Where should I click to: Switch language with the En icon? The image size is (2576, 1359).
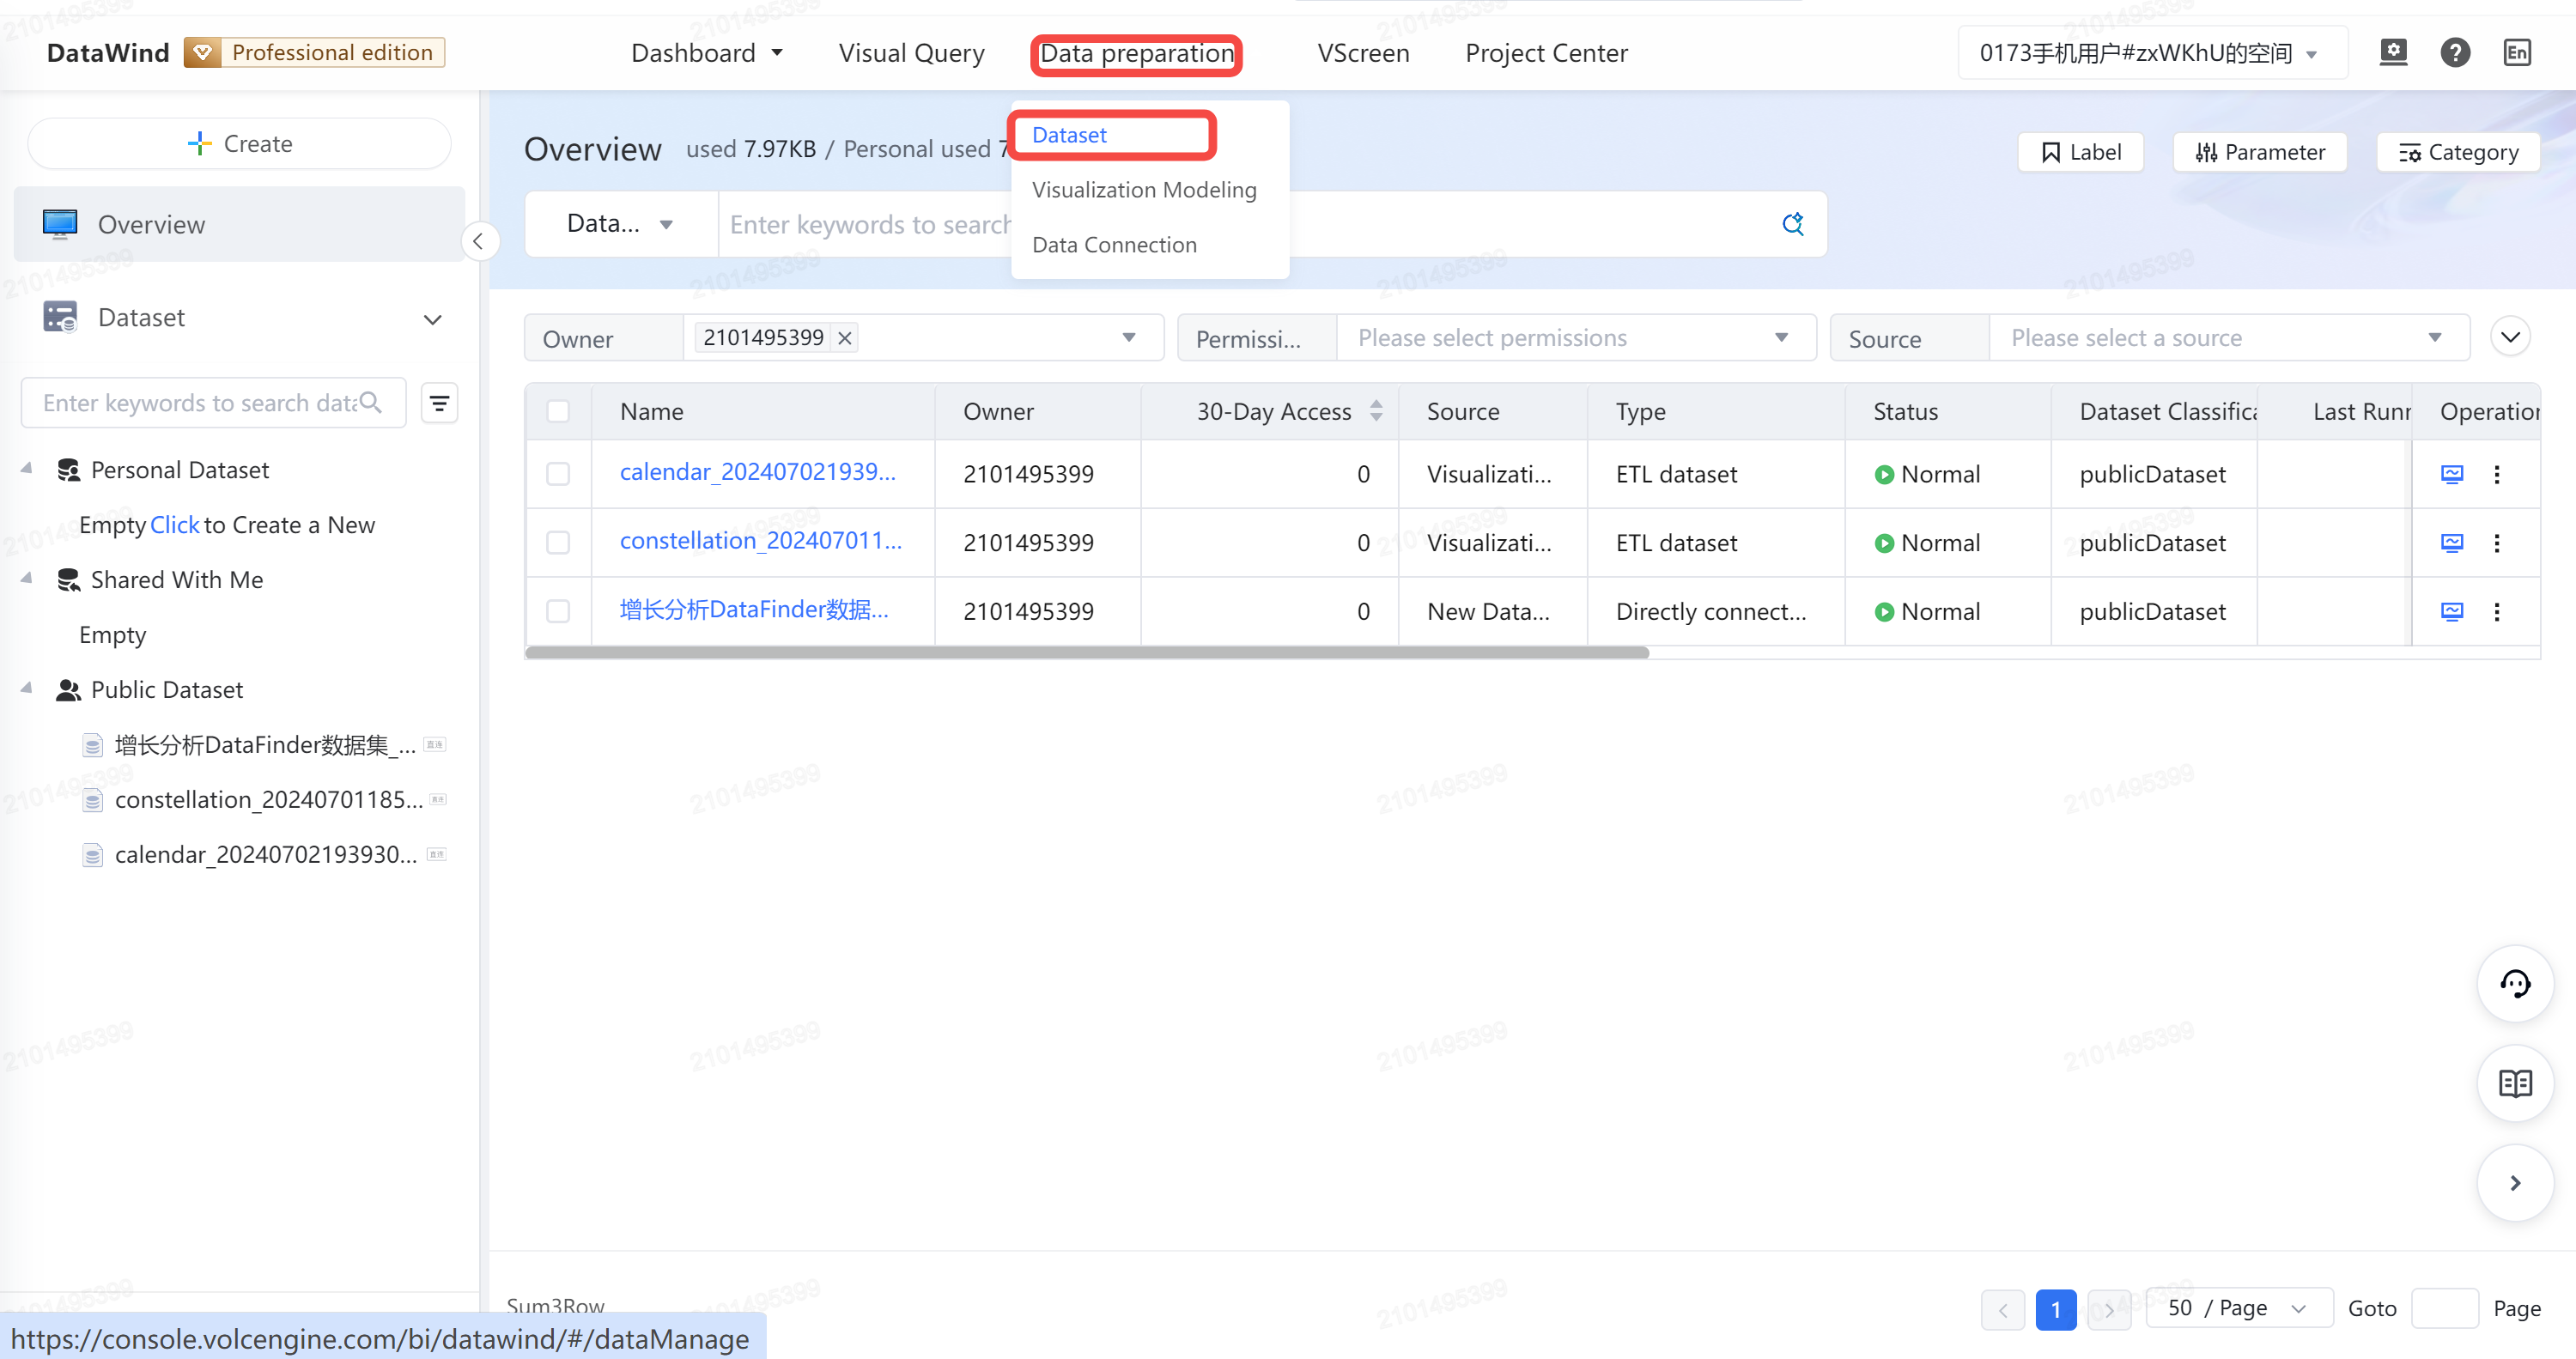pyautogui.click(x=2517, y=52)
